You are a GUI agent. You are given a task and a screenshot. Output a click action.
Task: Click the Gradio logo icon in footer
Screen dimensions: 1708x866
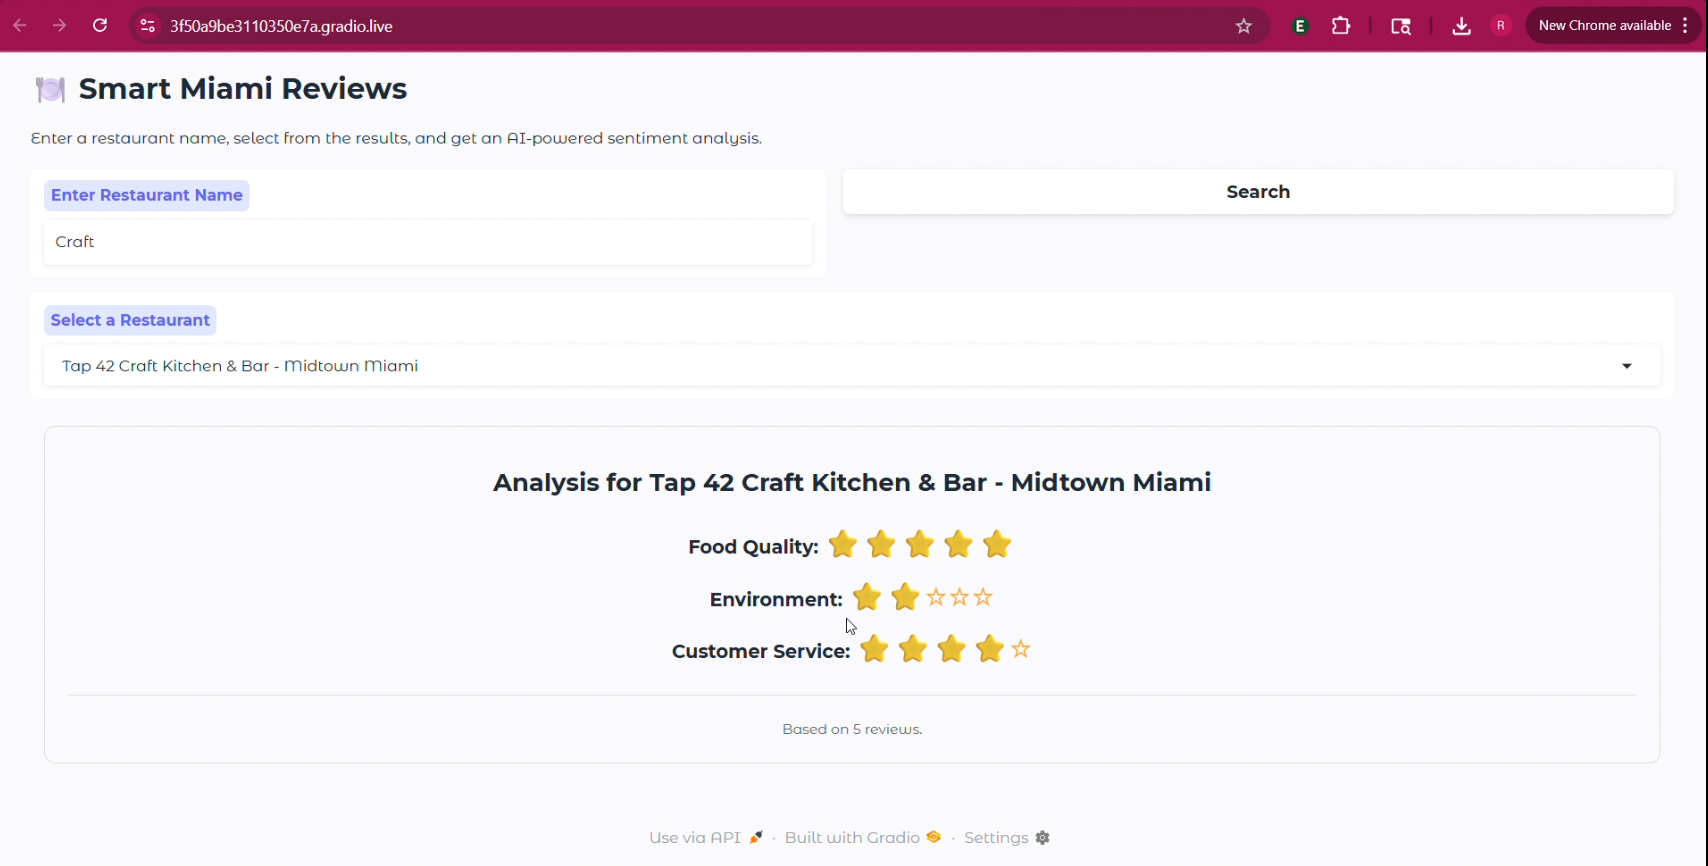934,838
